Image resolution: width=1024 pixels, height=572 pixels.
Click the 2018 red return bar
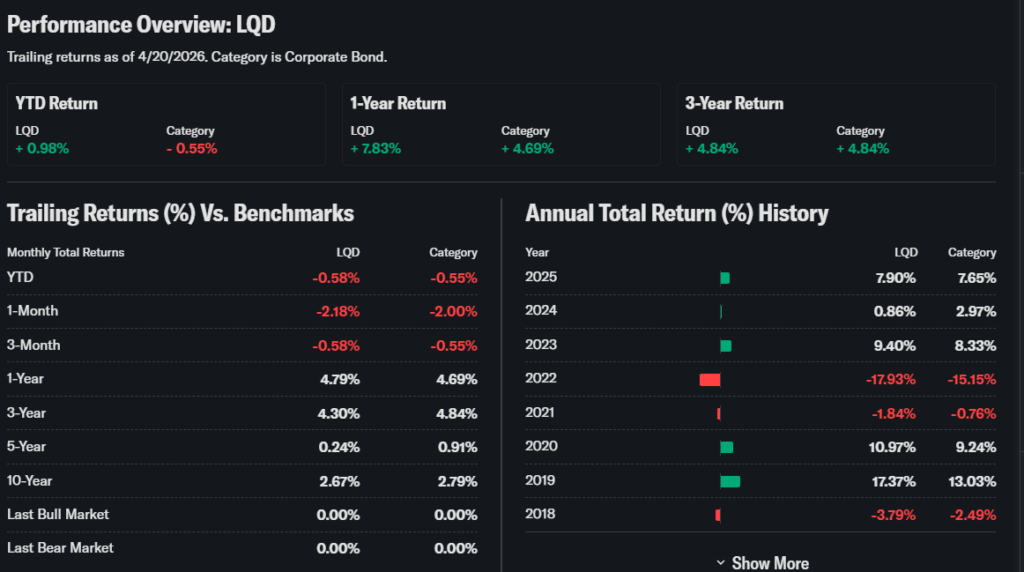pyautogui.click(x=718, y=515)
